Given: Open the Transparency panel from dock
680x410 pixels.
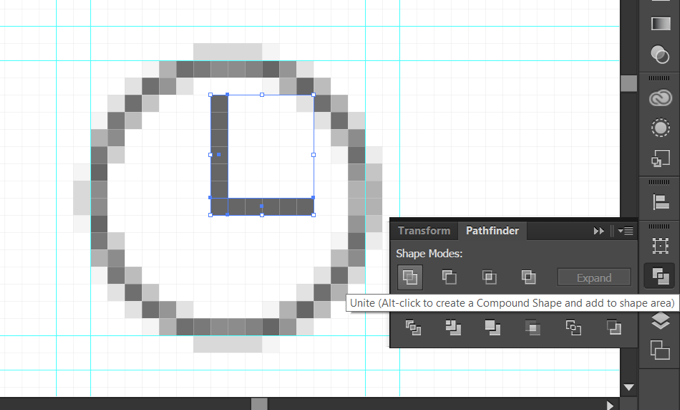Looking at the screenshot, I should 660,55.
